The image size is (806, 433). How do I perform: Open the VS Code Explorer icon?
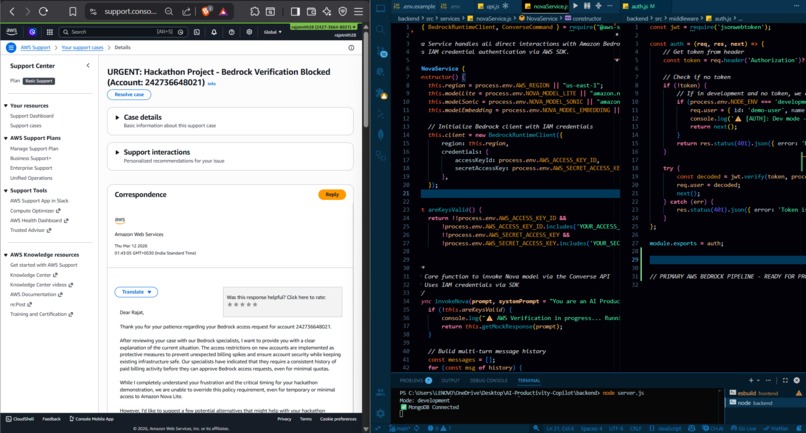pyautogui.click(x=380, y=8)
